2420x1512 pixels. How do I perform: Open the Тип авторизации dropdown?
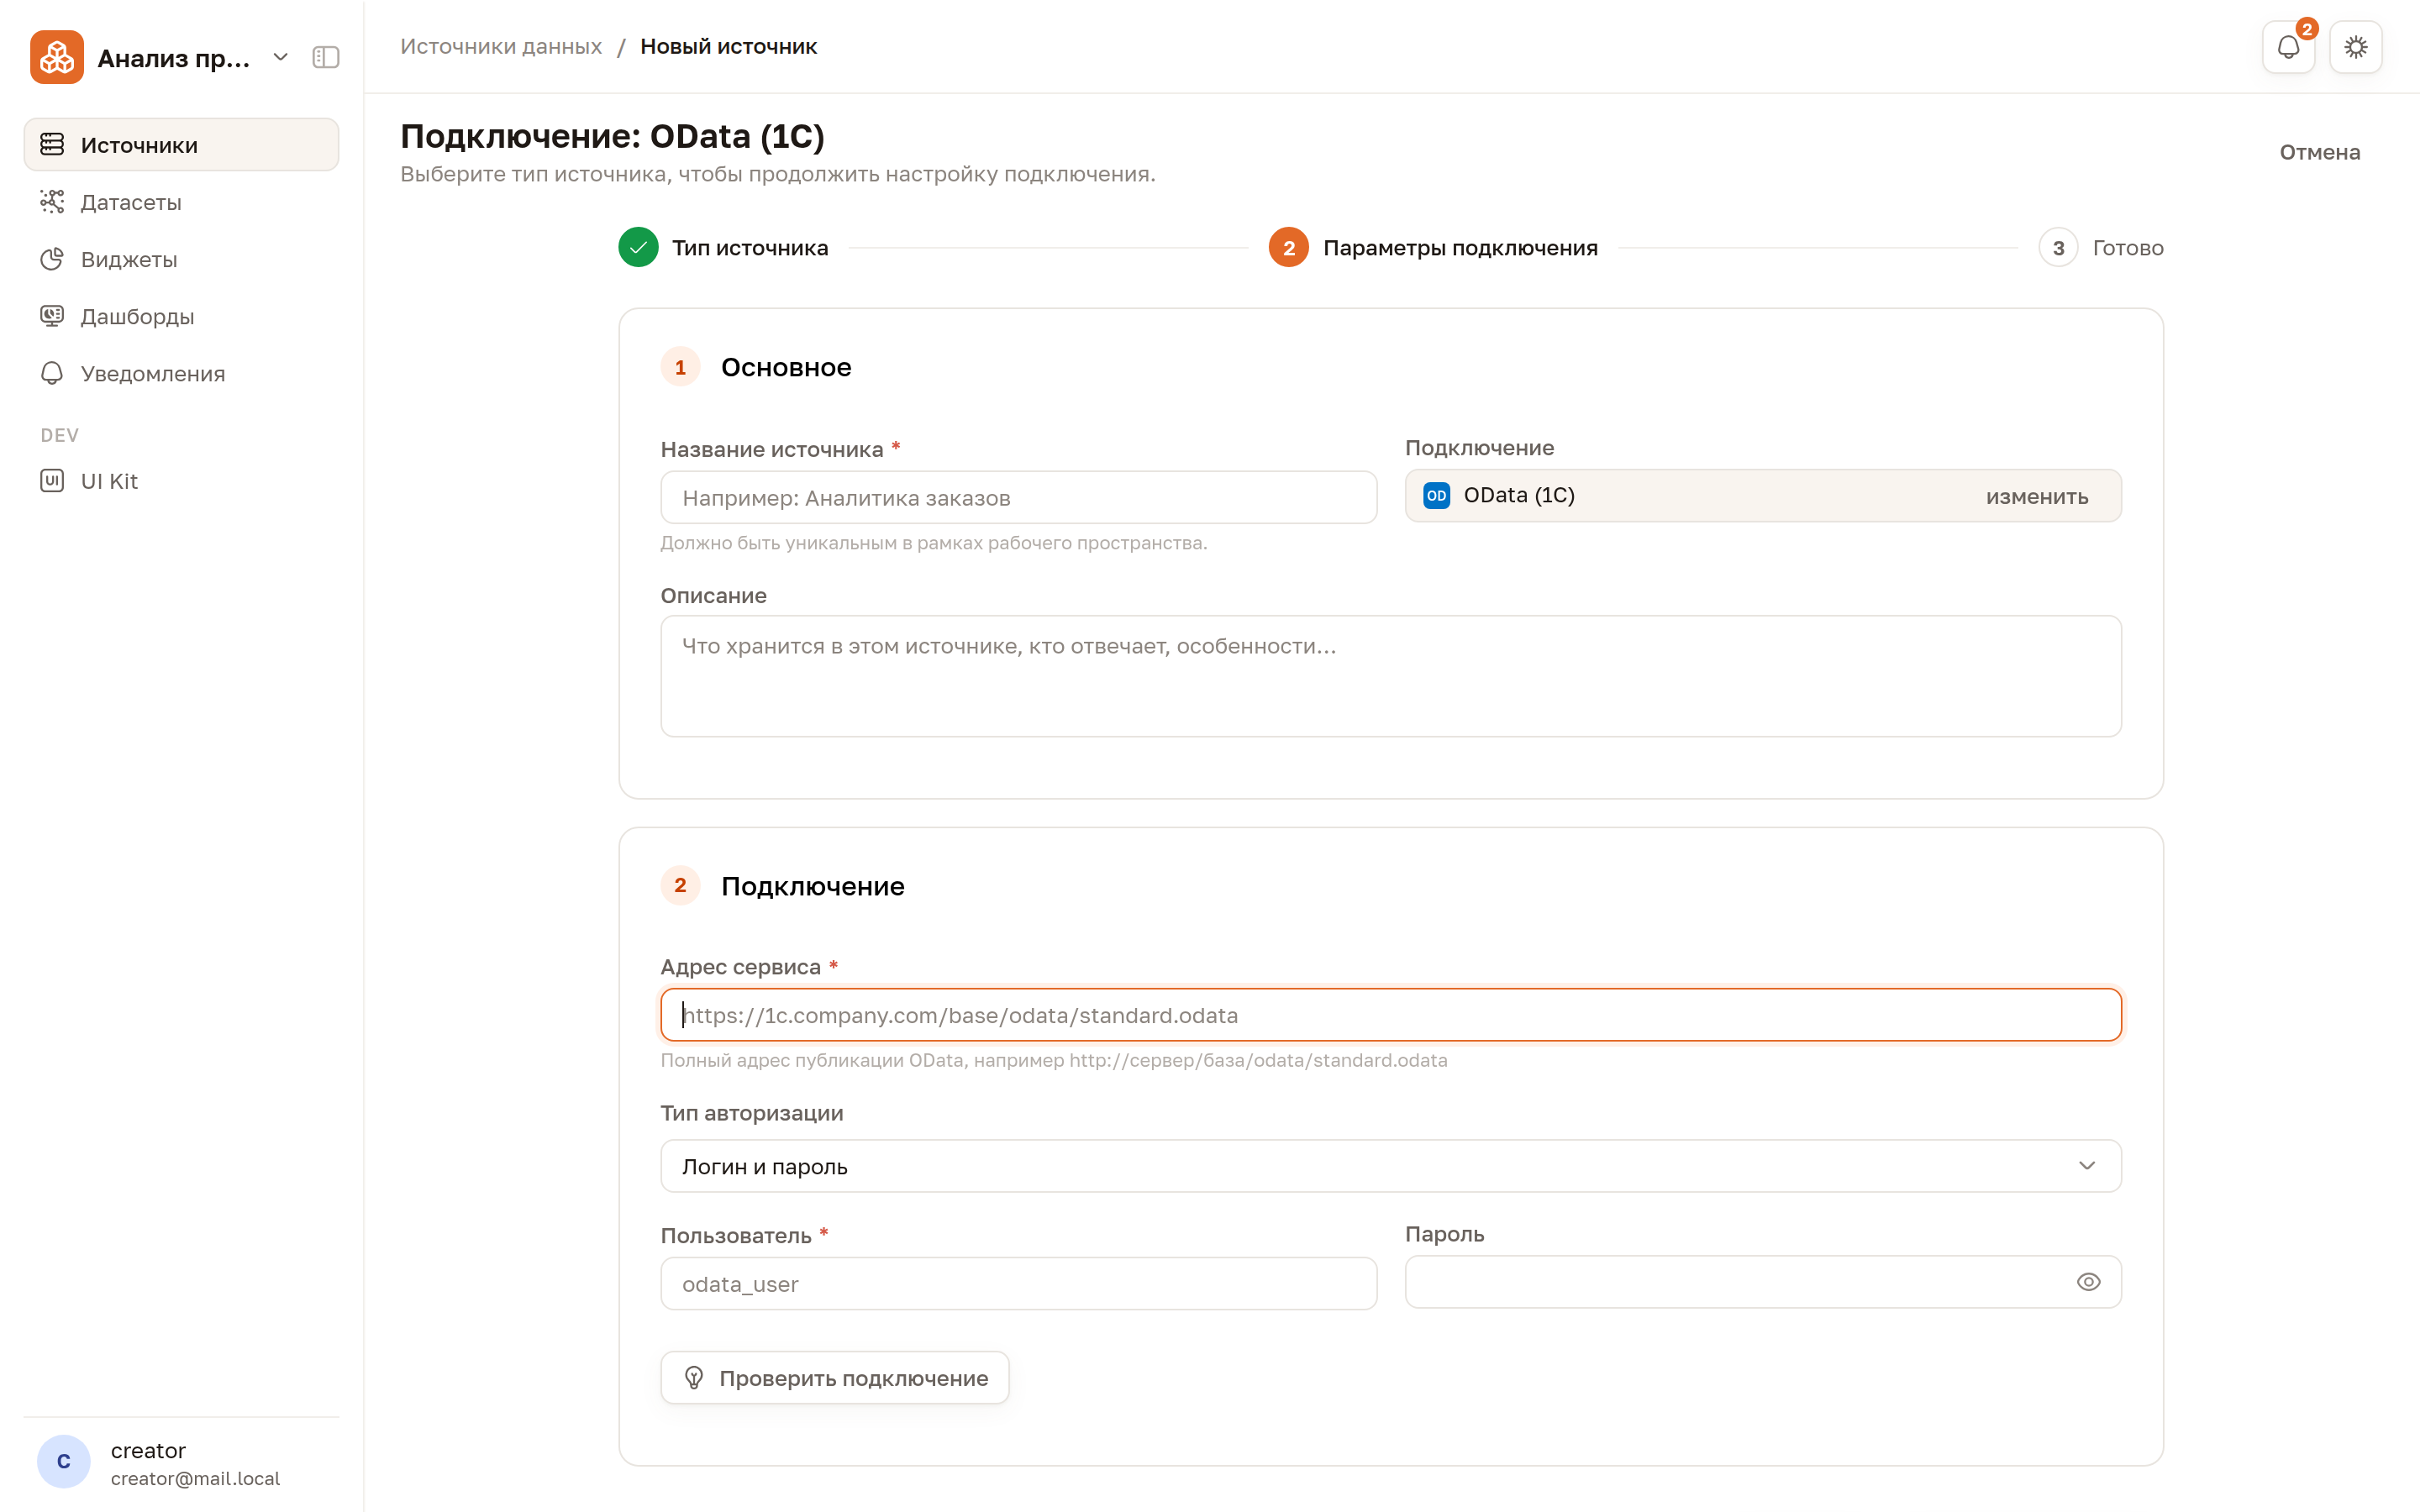(1391, 1166)
